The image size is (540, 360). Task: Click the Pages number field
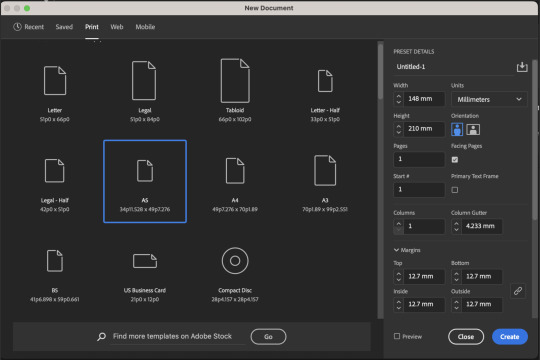pyautogui.click(x=419, y=159)
